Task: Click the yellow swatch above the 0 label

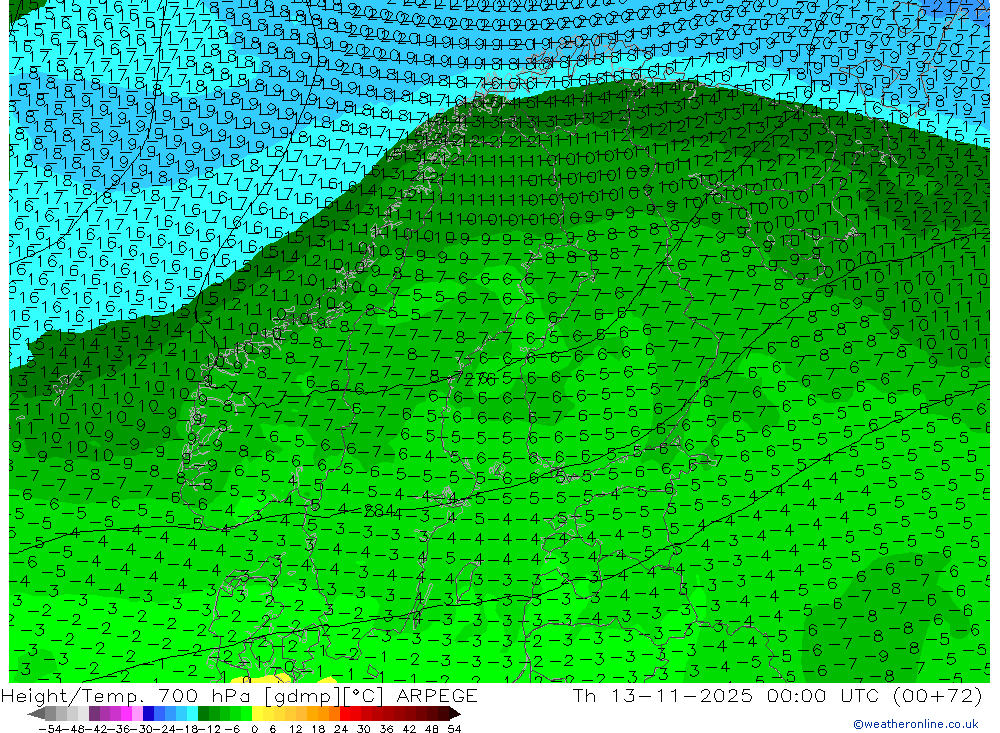Action: [258, 714]
